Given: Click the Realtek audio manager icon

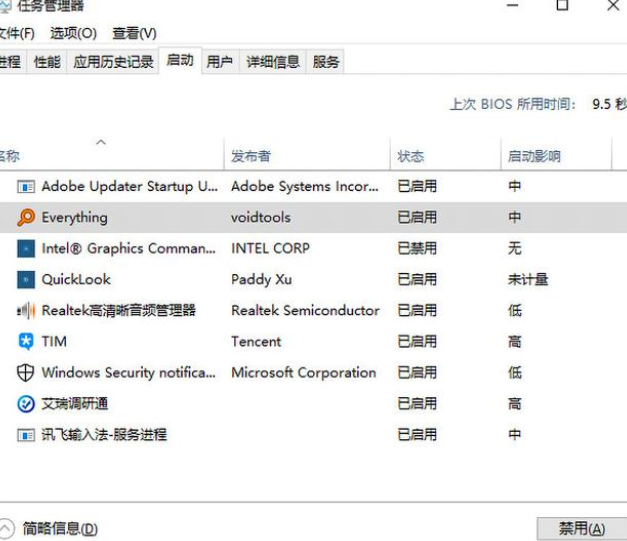Looking at the screenshot, I should [26, 311].
